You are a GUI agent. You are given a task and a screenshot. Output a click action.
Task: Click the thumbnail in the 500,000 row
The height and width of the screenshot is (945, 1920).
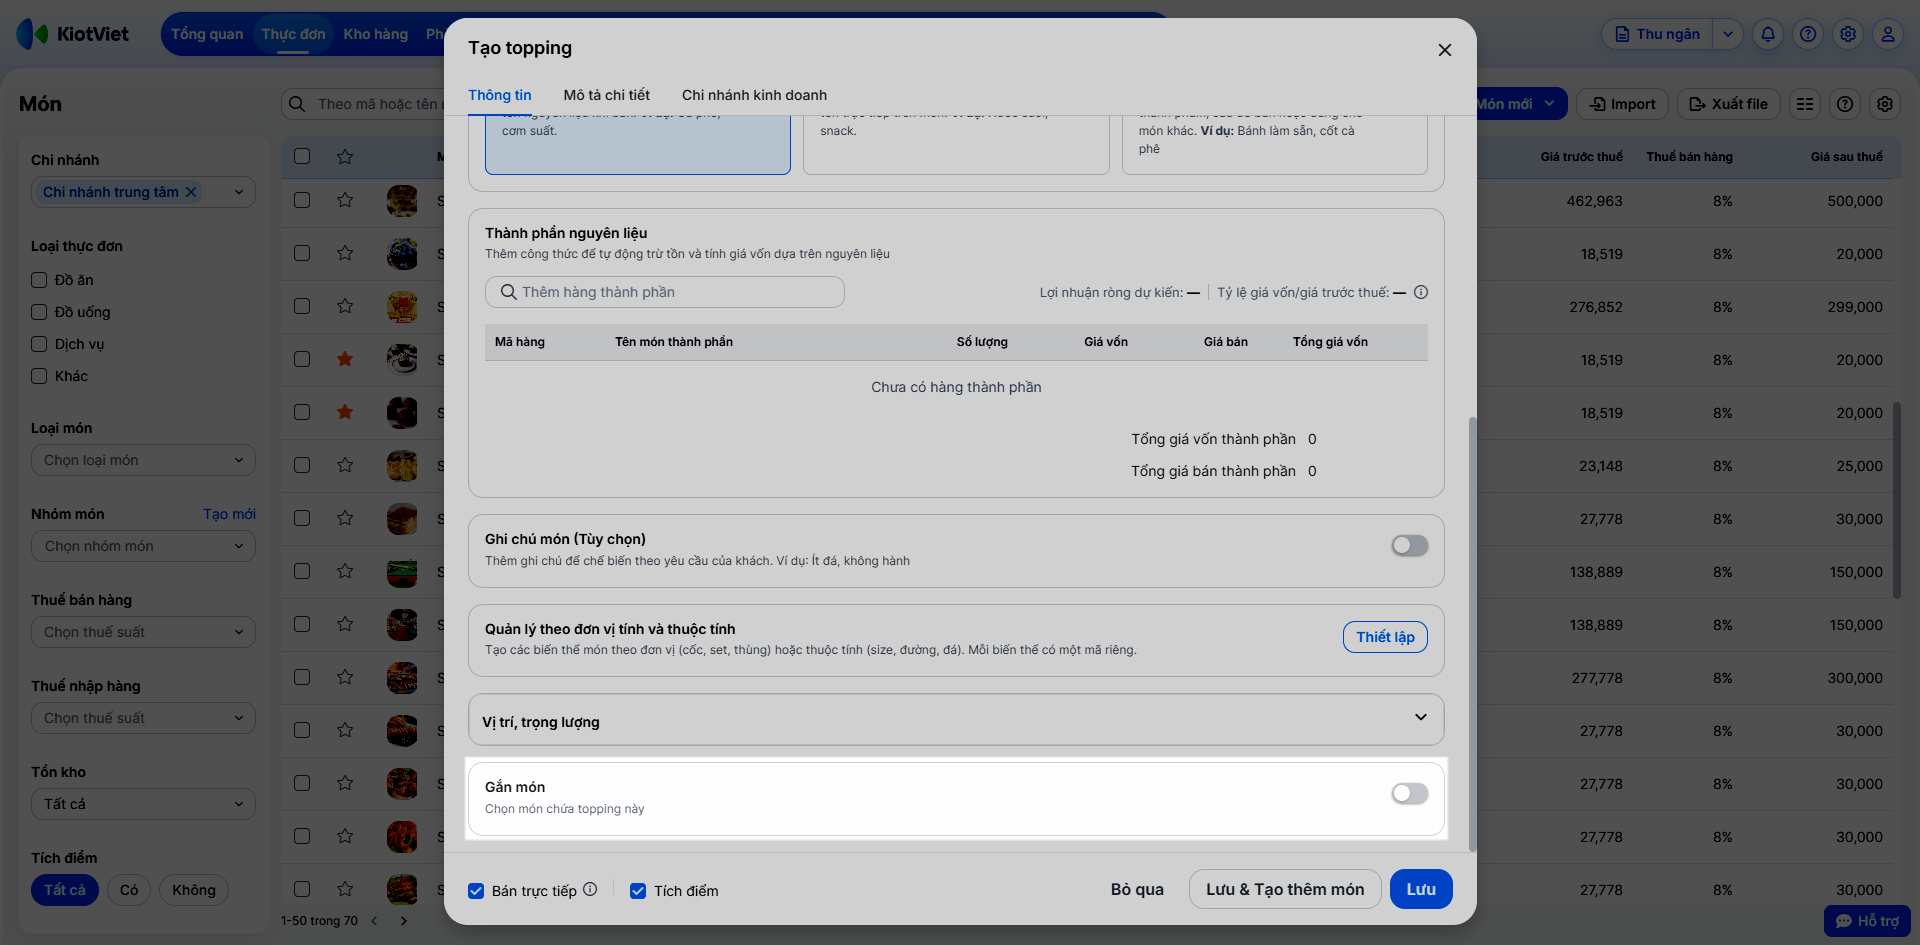pyautogui.click(x=402, y=200)
